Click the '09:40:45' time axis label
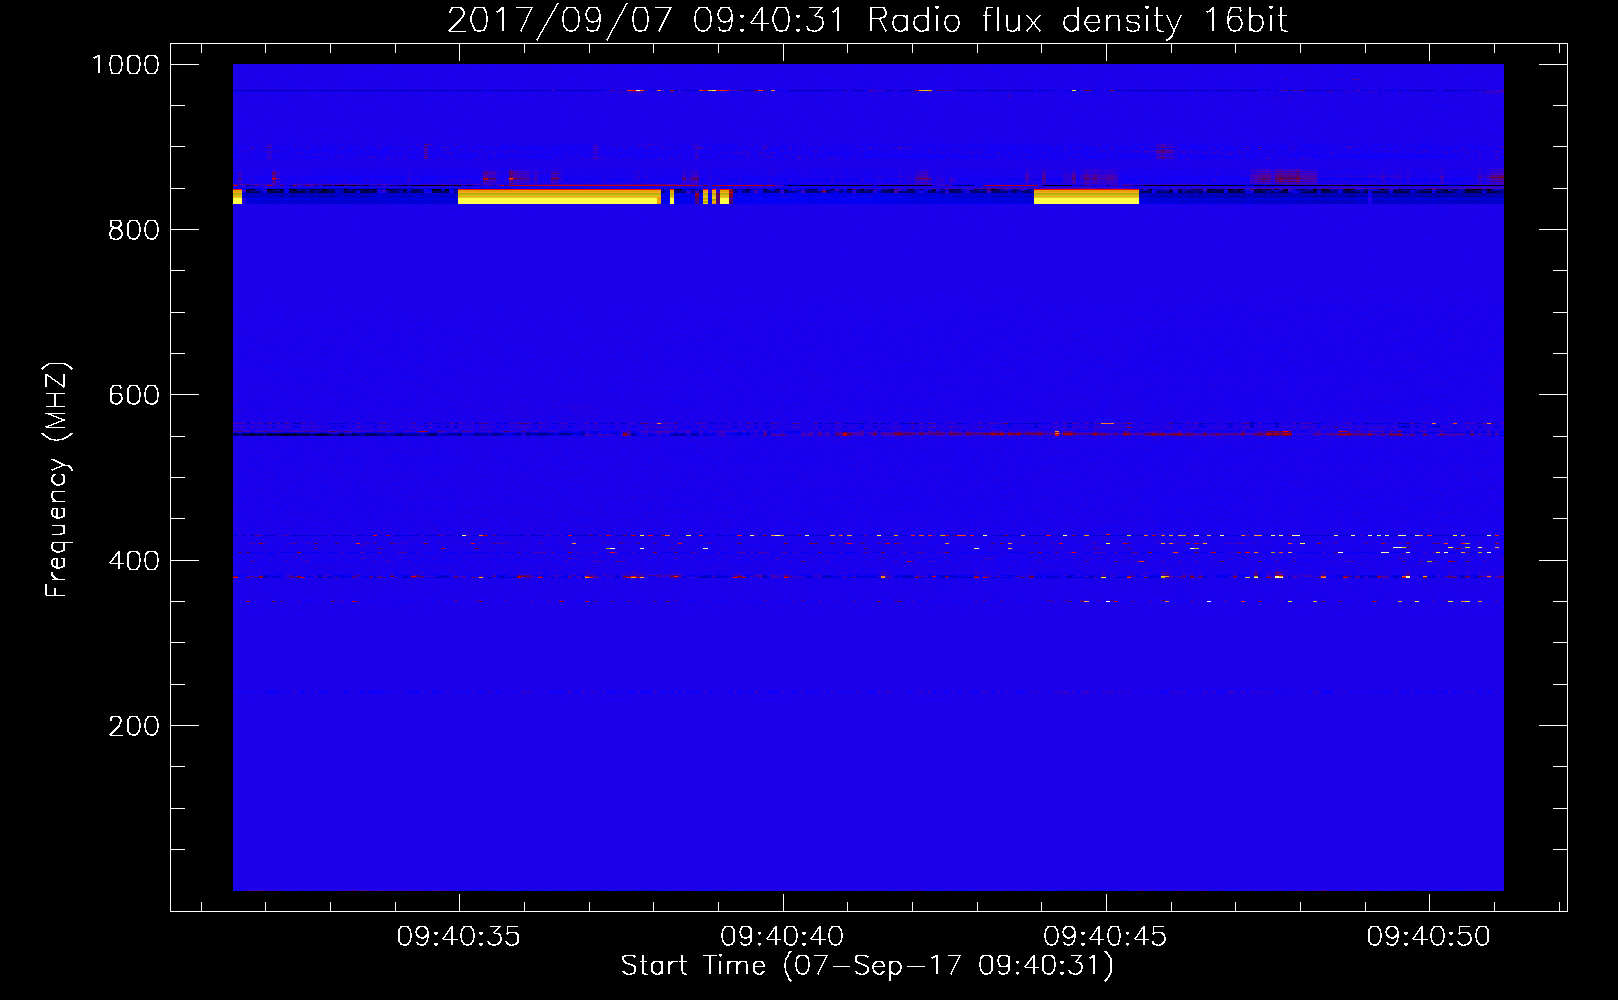The height and width of the screenshot is (1000, 1618). [x=1105, y=937]
